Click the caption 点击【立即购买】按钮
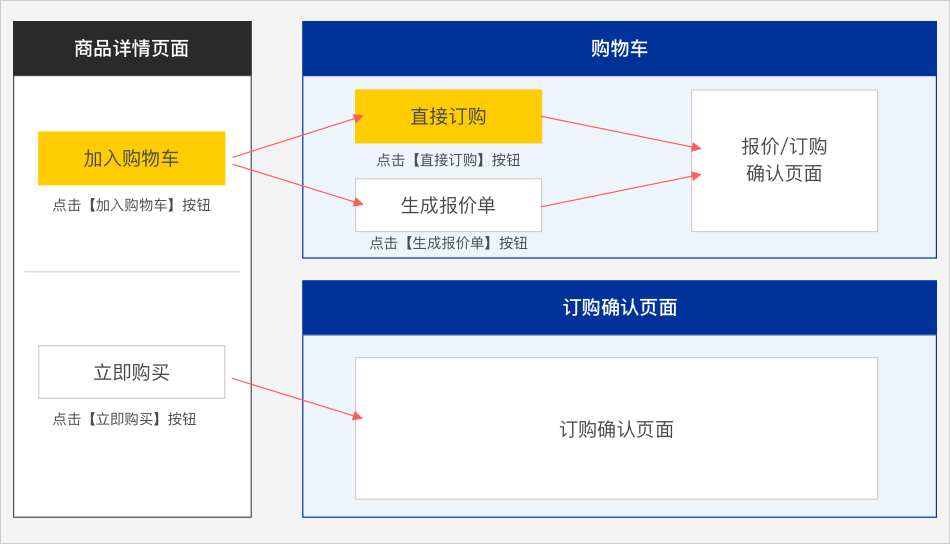The width and height of the screenshot is (950, 544). (x=124, y=419)
